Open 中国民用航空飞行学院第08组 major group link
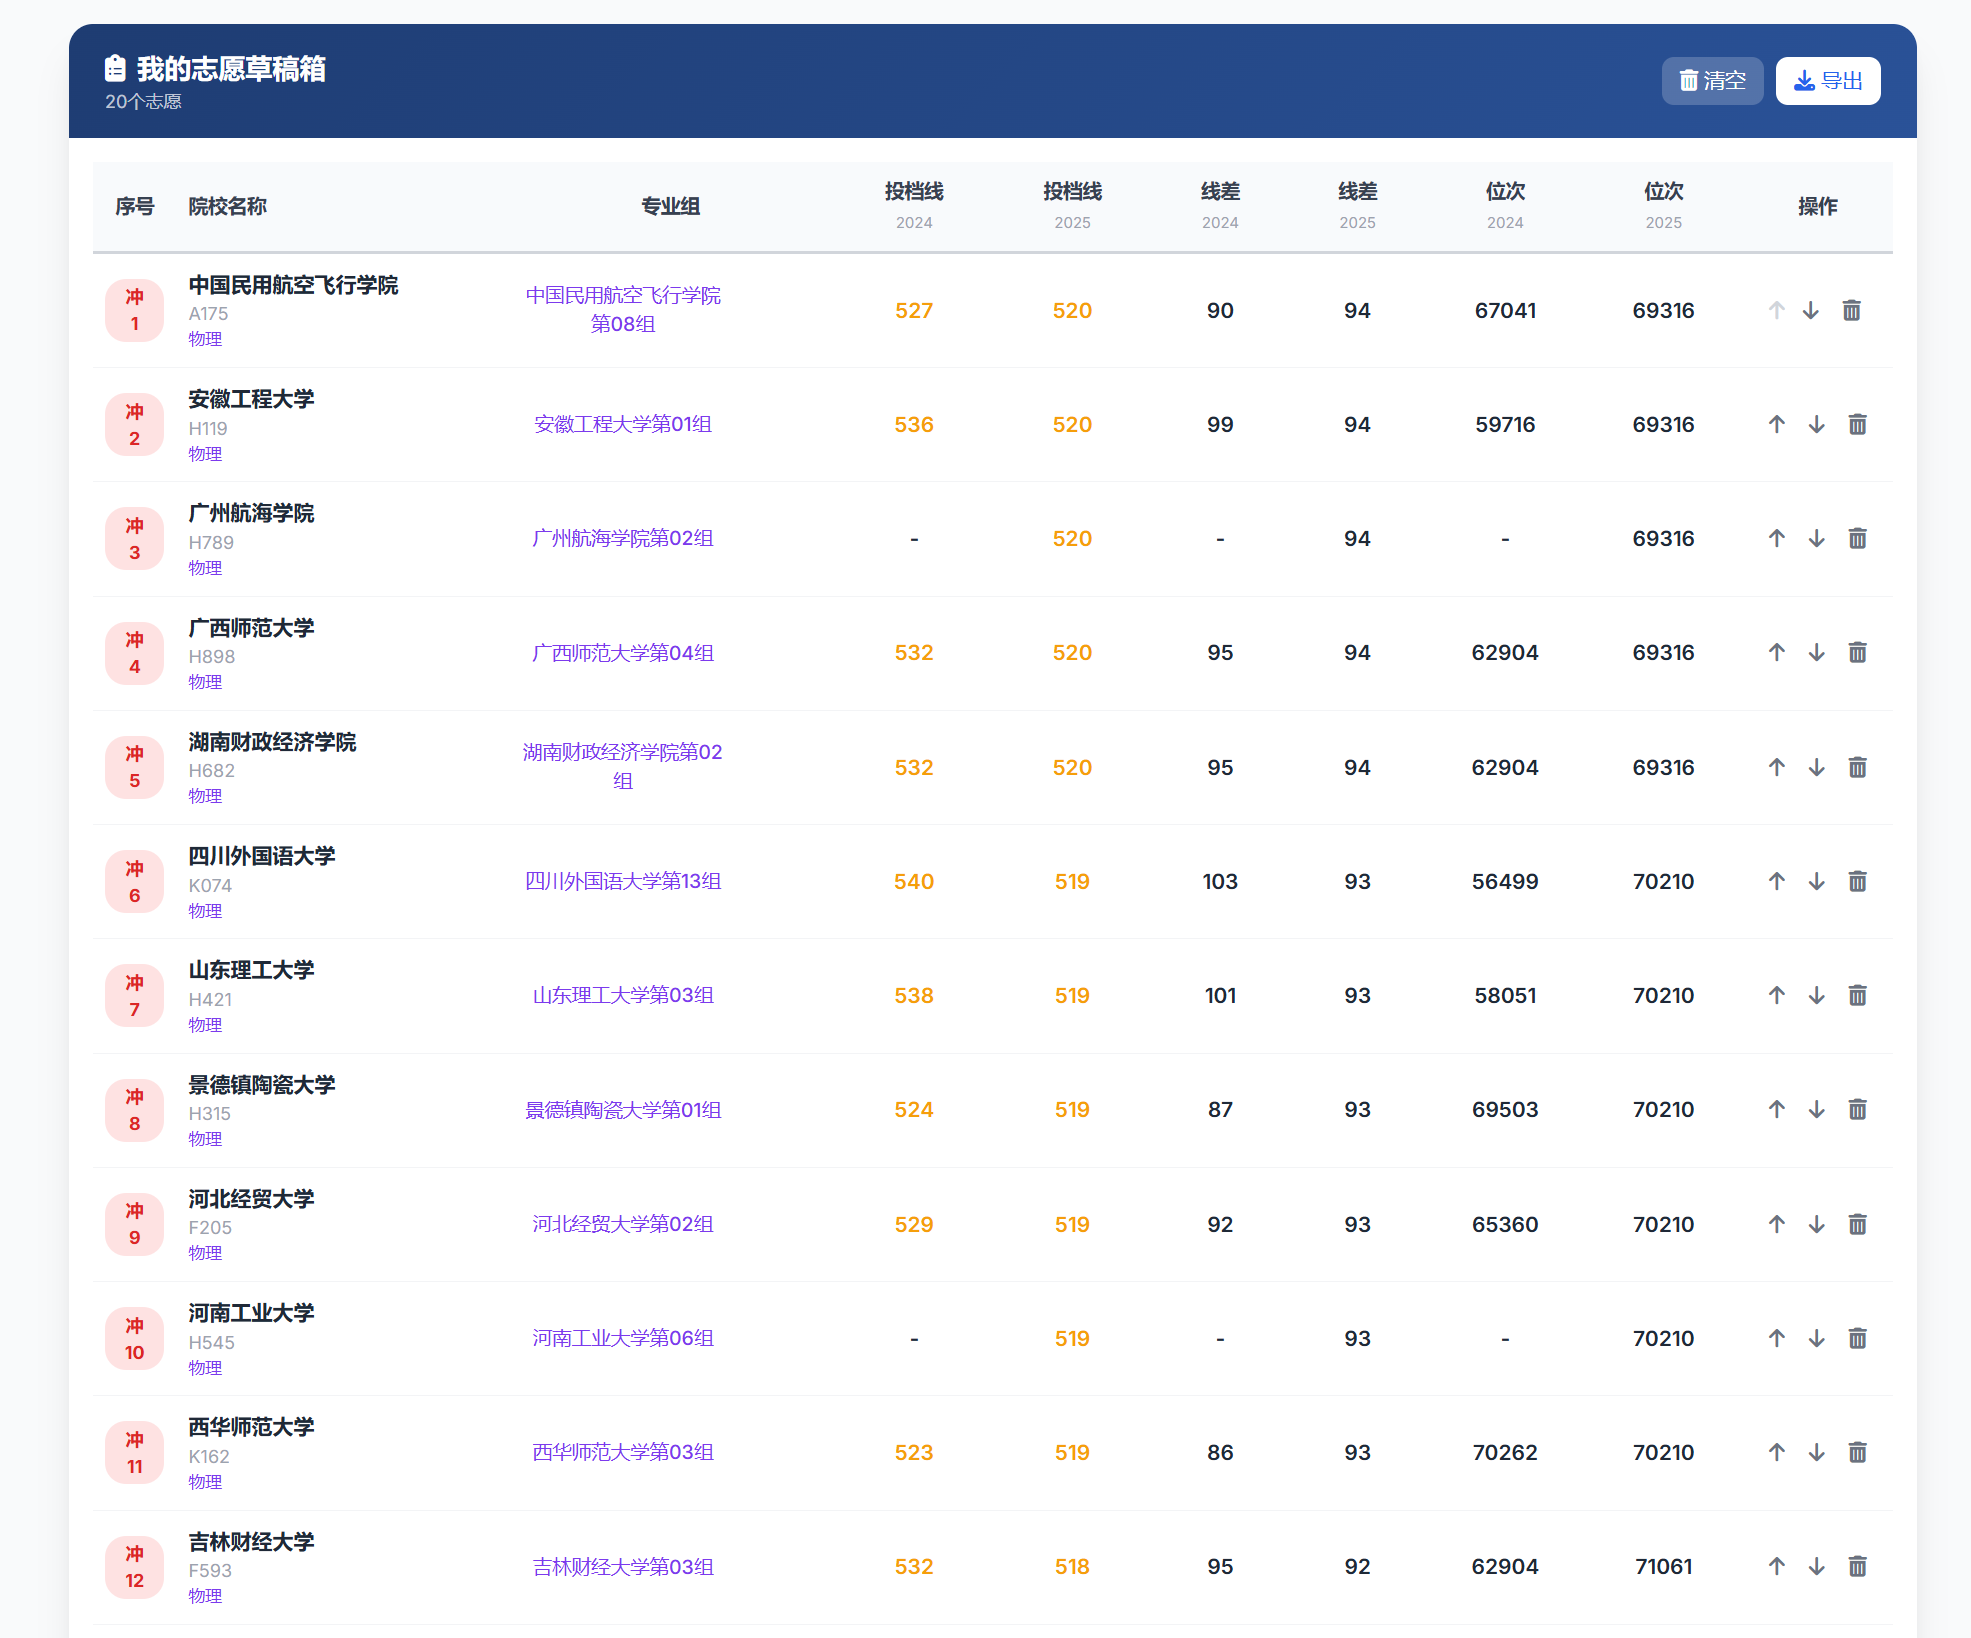 [x=623, y=310]
